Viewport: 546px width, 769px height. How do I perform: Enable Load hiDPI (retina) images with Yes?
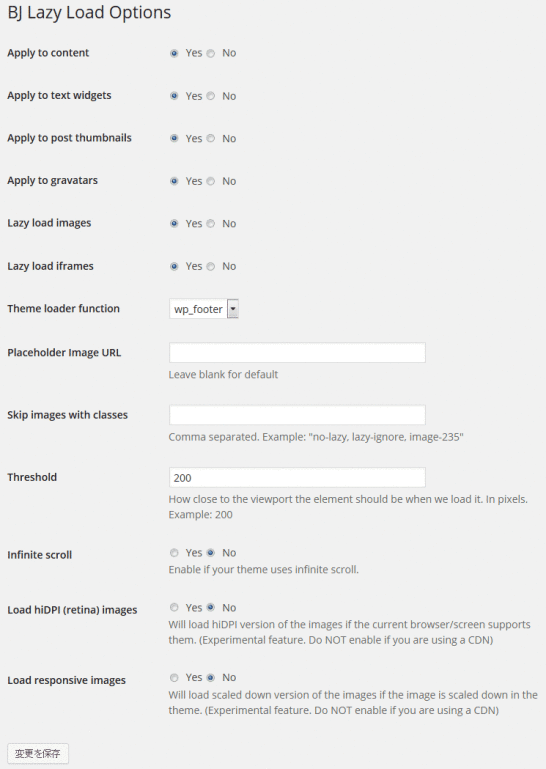[x=174, y=608]
